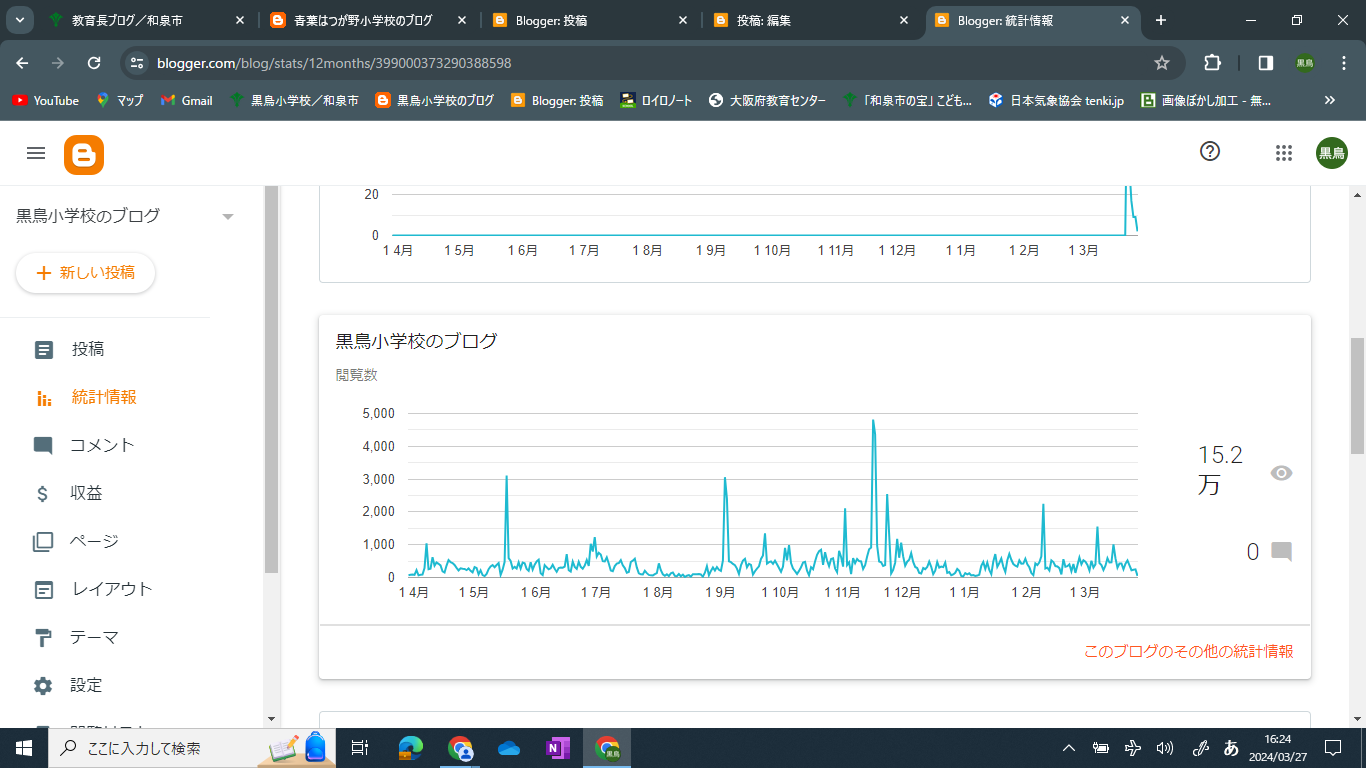Show hidden system tray icons chevron

1069,747
